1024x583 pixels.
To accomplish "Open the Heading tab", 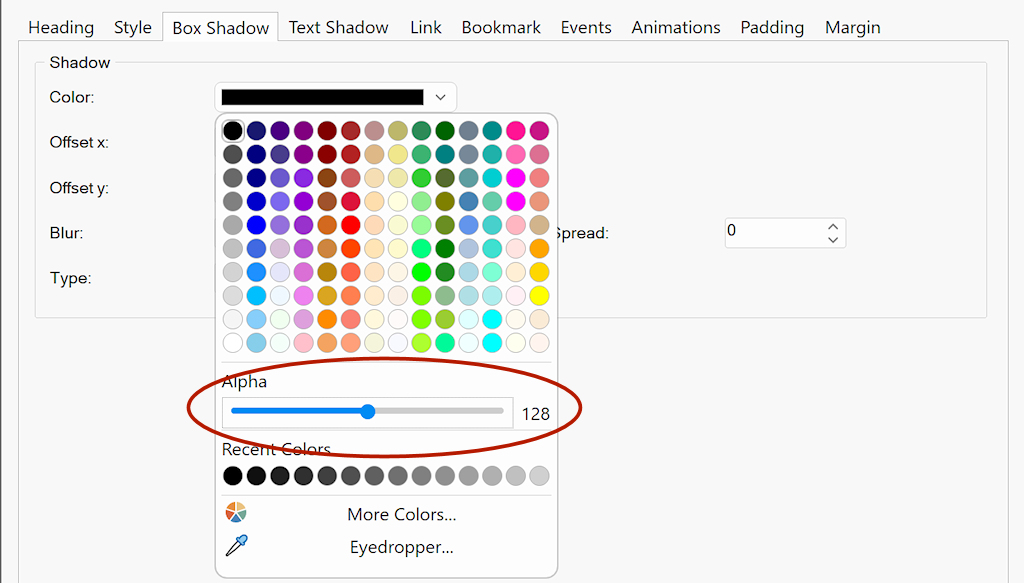I will [61, 27].
